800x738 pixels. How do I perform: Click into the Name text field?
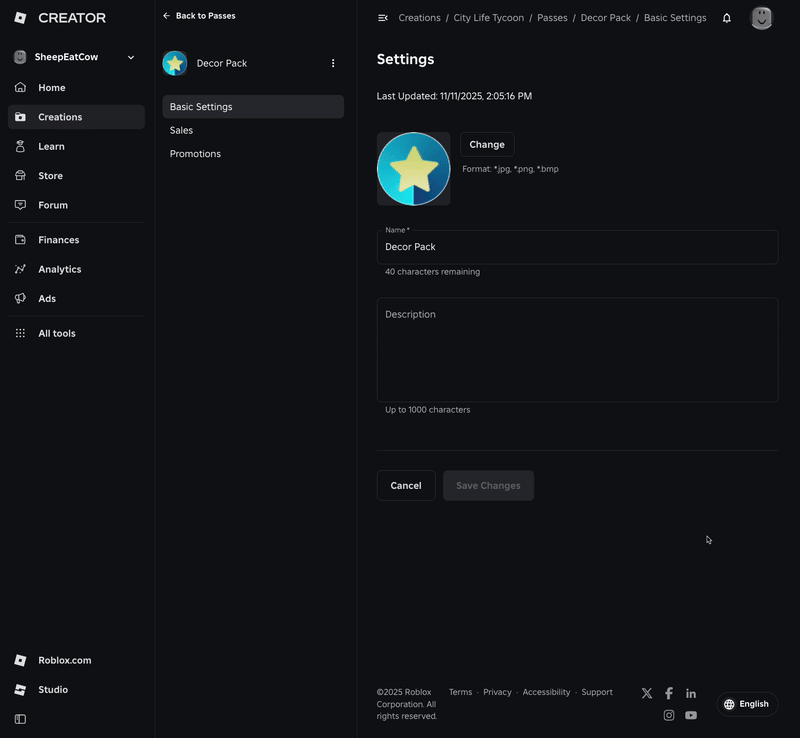click(x=577, y=247)
